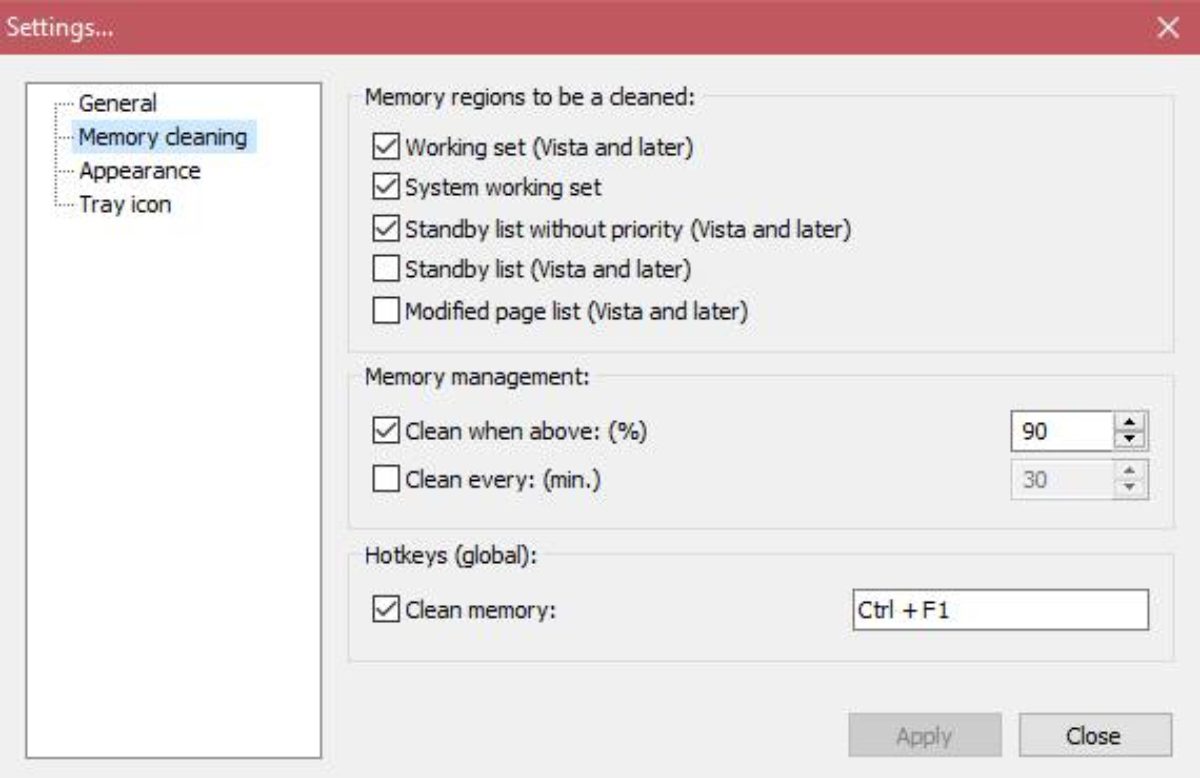Decrease the Clean when above percentage
Image resolution: width=1200 pixels, height=778 pixels.
pos(1131,440)
